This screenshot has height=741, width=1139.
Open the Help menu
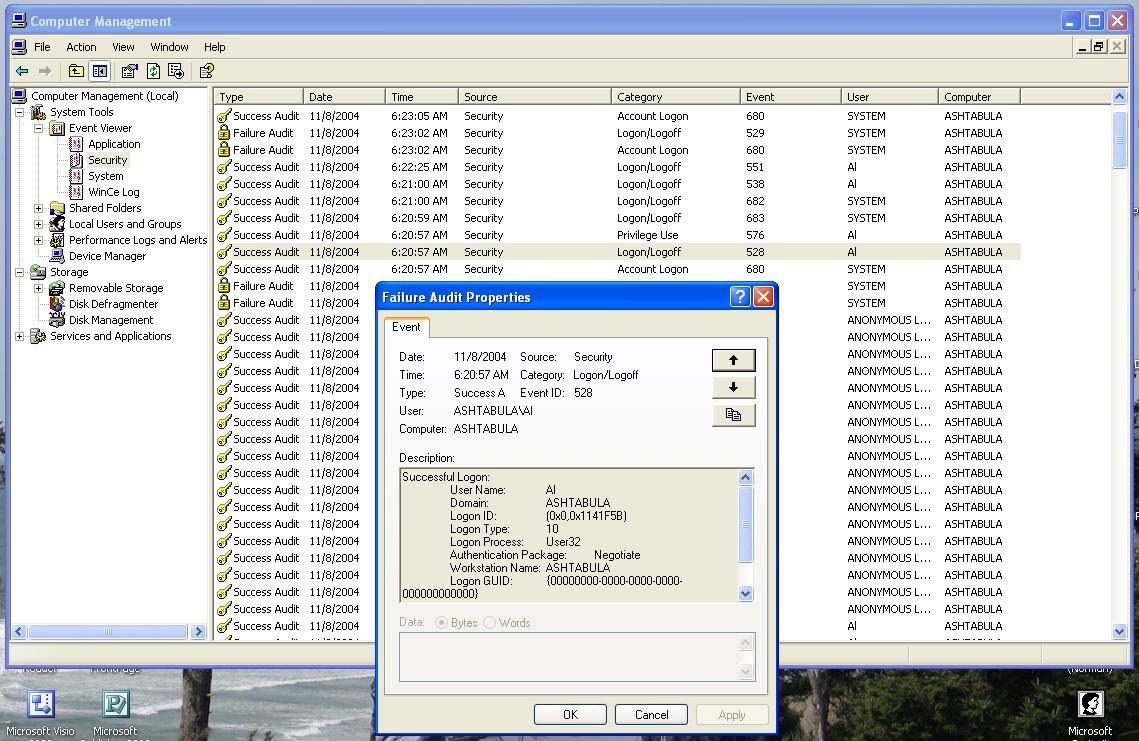pyautogui.click(x=214, y=47)
